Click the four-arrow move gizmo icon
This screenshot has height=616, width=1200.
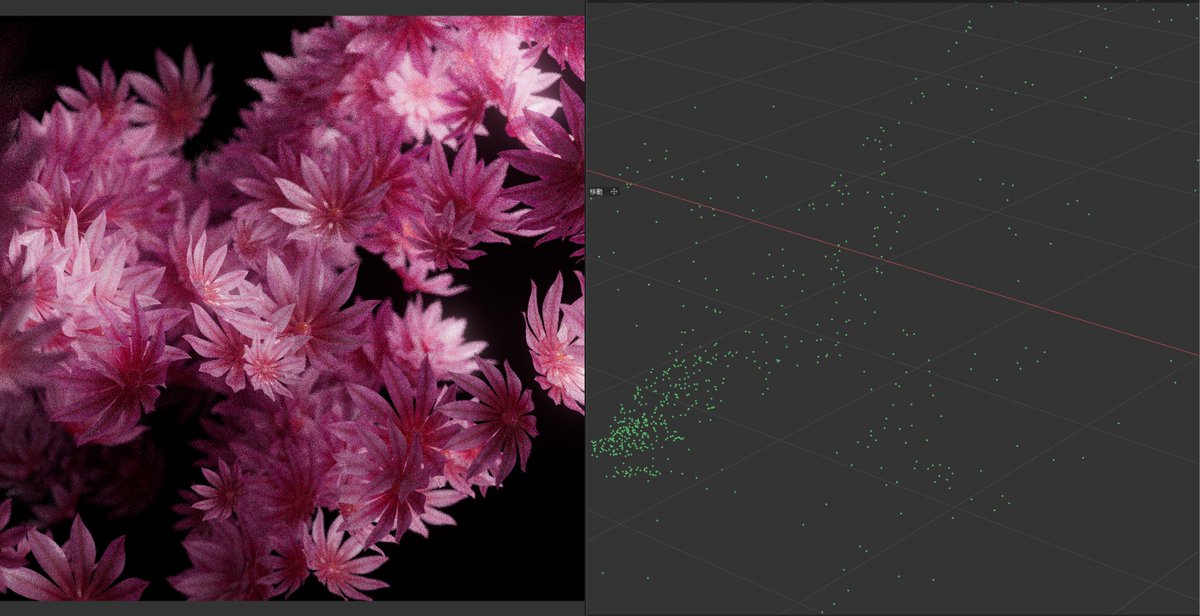614,192
